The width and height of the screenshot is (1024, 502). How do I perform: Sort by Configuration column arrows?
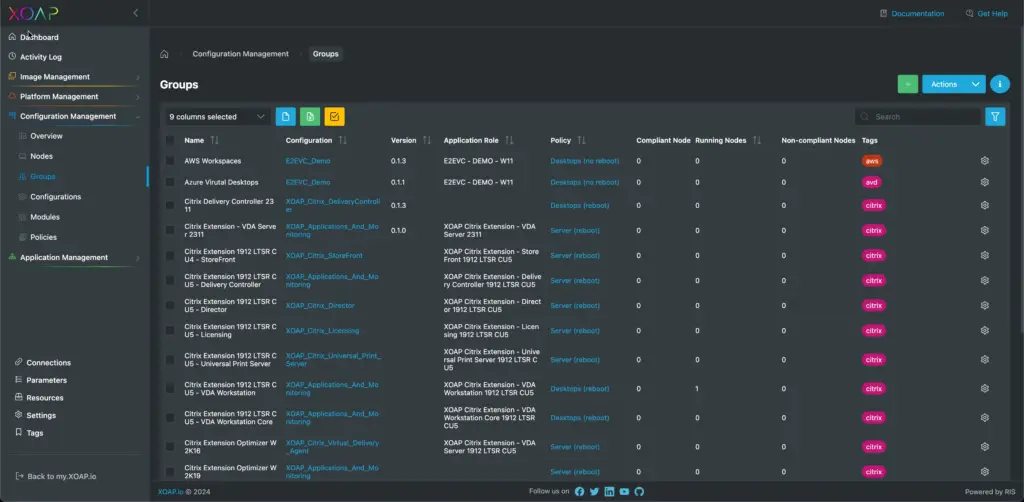tap(342, 140)
